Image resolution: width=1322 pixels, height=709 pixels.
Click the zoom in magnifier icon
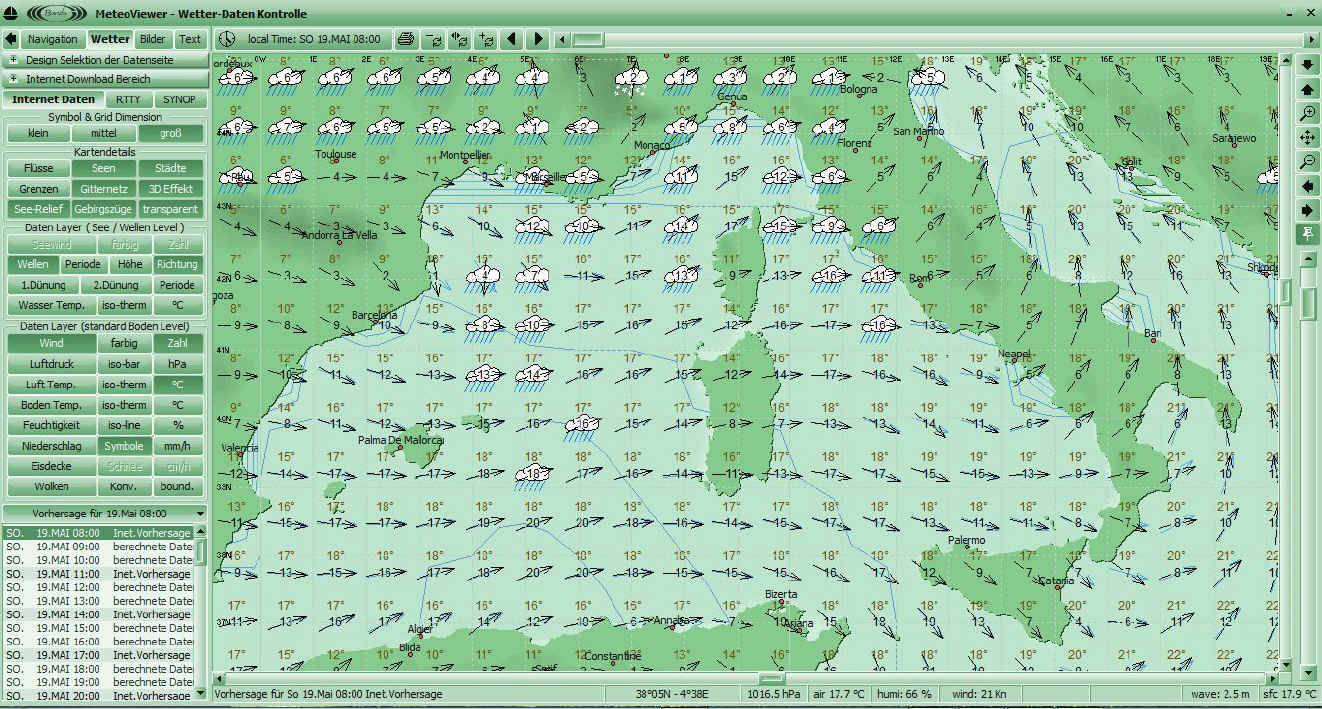(1308, 113)
